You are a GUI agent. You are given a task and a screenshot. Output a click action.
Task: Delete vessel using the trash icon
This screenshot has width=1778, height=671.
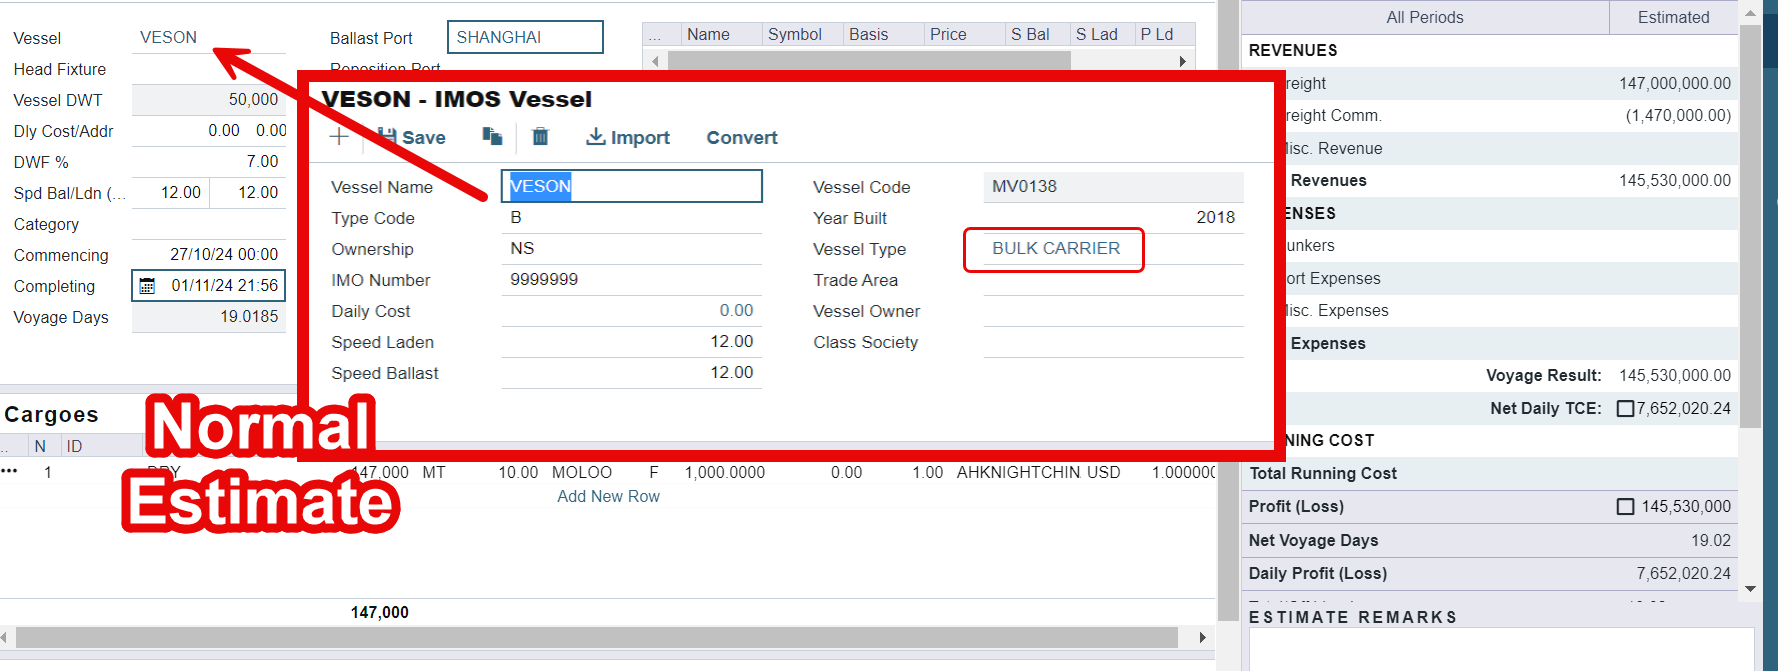[540, 137]
